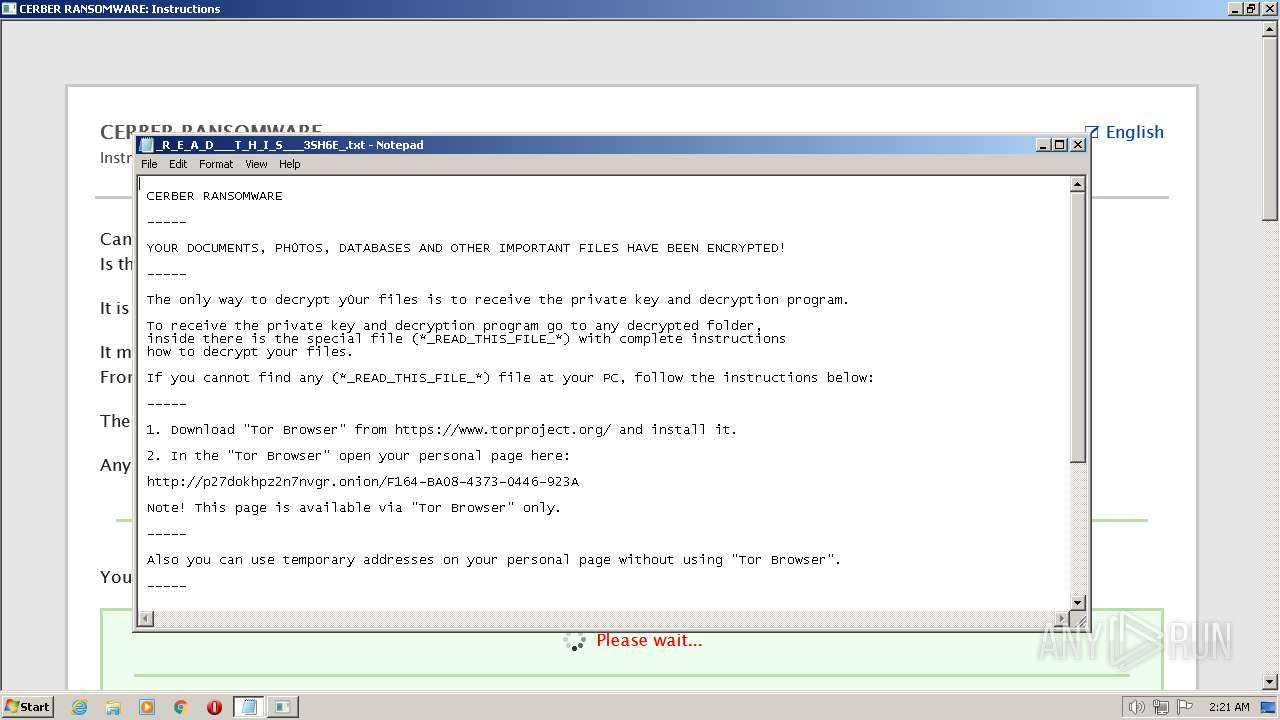
Task: Click 'Also you can use temporary addresses' line
Action: [494, 560]
